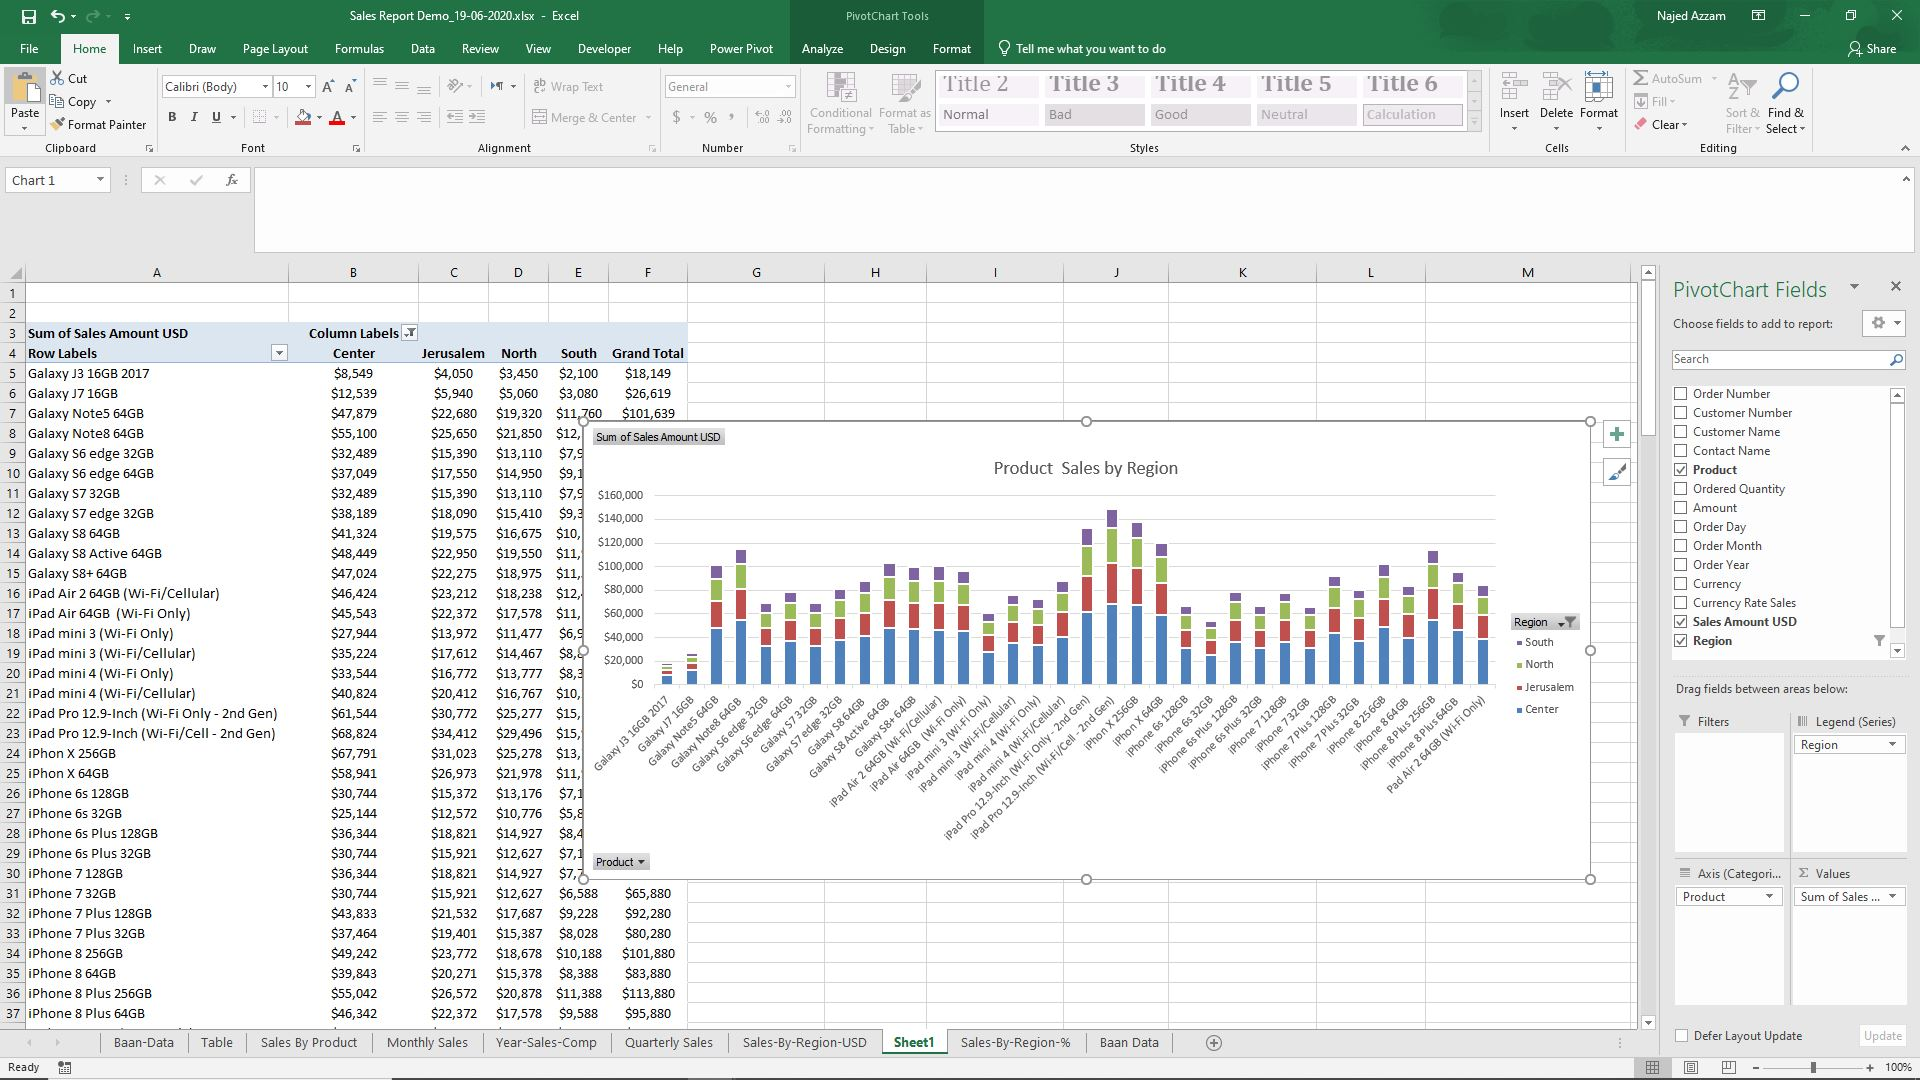Click the formula bar input area
1920x1080 pixels.
[x=1075, y=209]
